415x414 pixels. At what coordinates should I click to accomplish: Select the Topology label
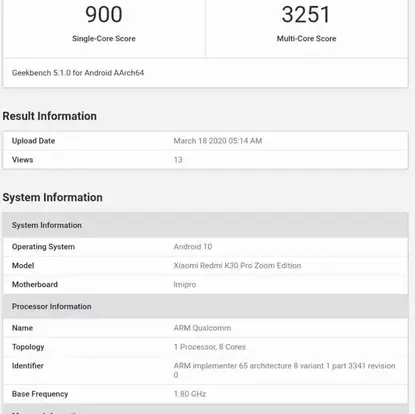28,347
